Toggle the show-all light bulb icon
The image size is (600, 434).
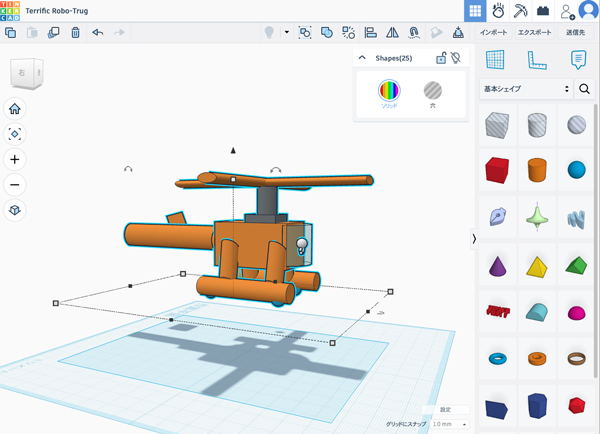[269, 33]
